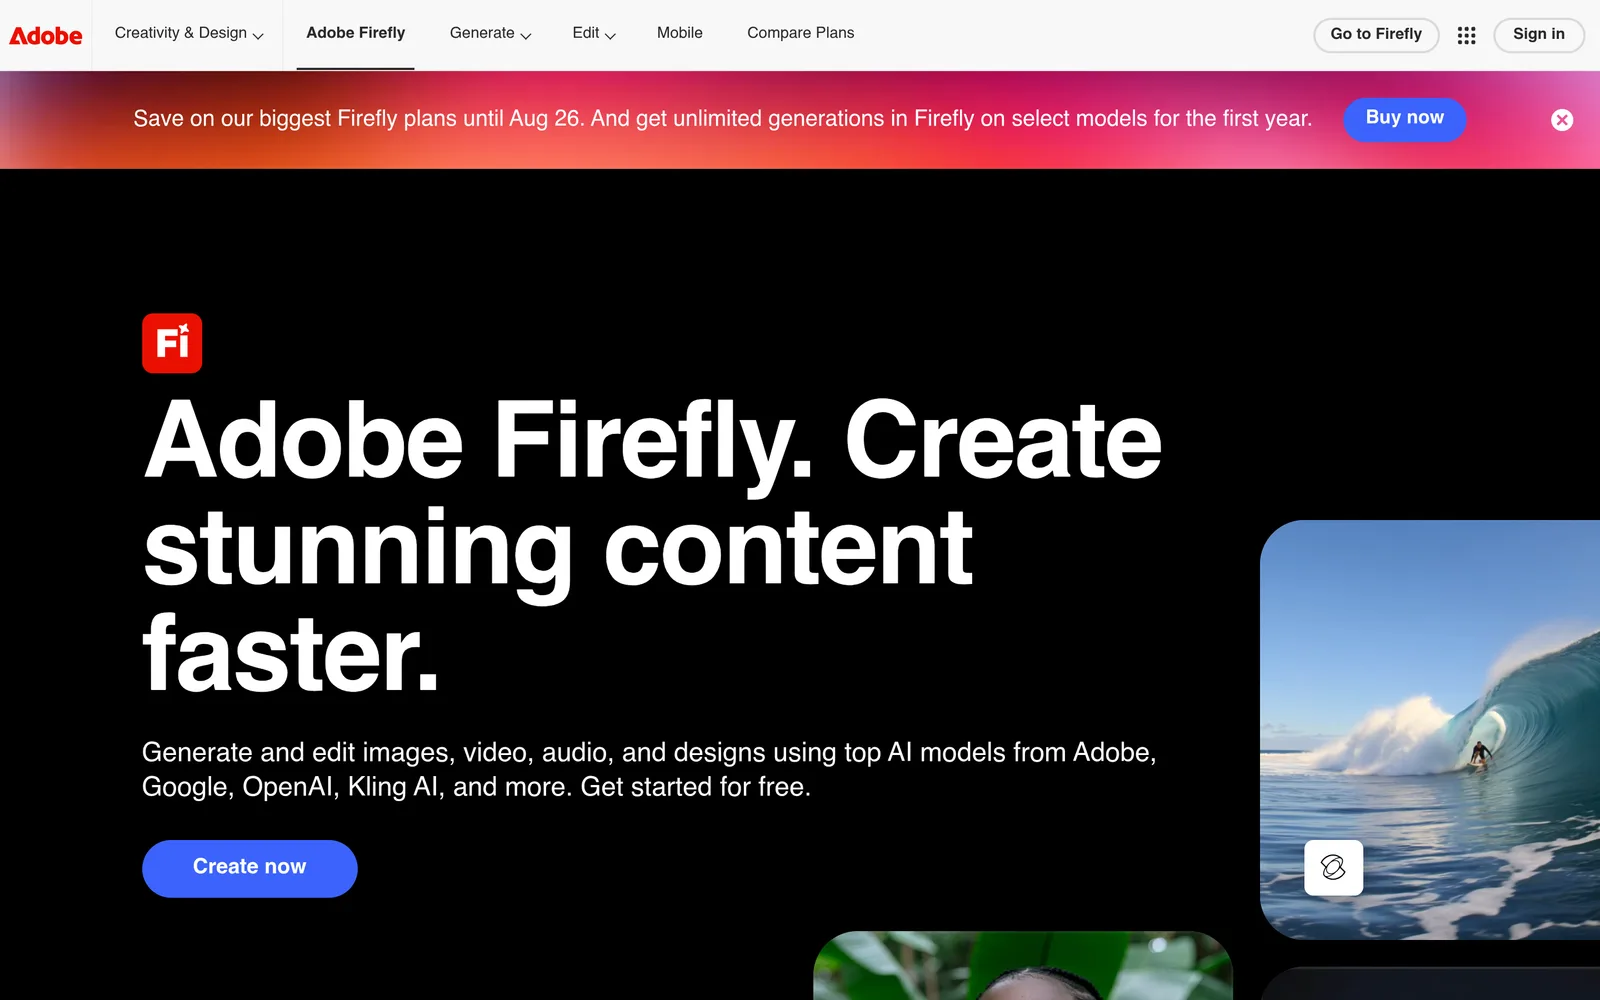Expand the Creativity & Design menu

189,33
